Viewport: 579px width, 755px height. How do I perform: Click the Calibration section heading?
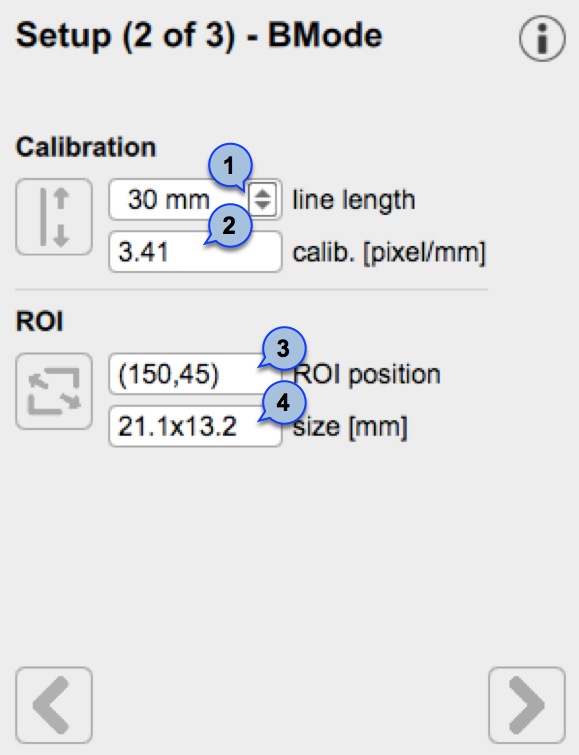pos(86,147)
